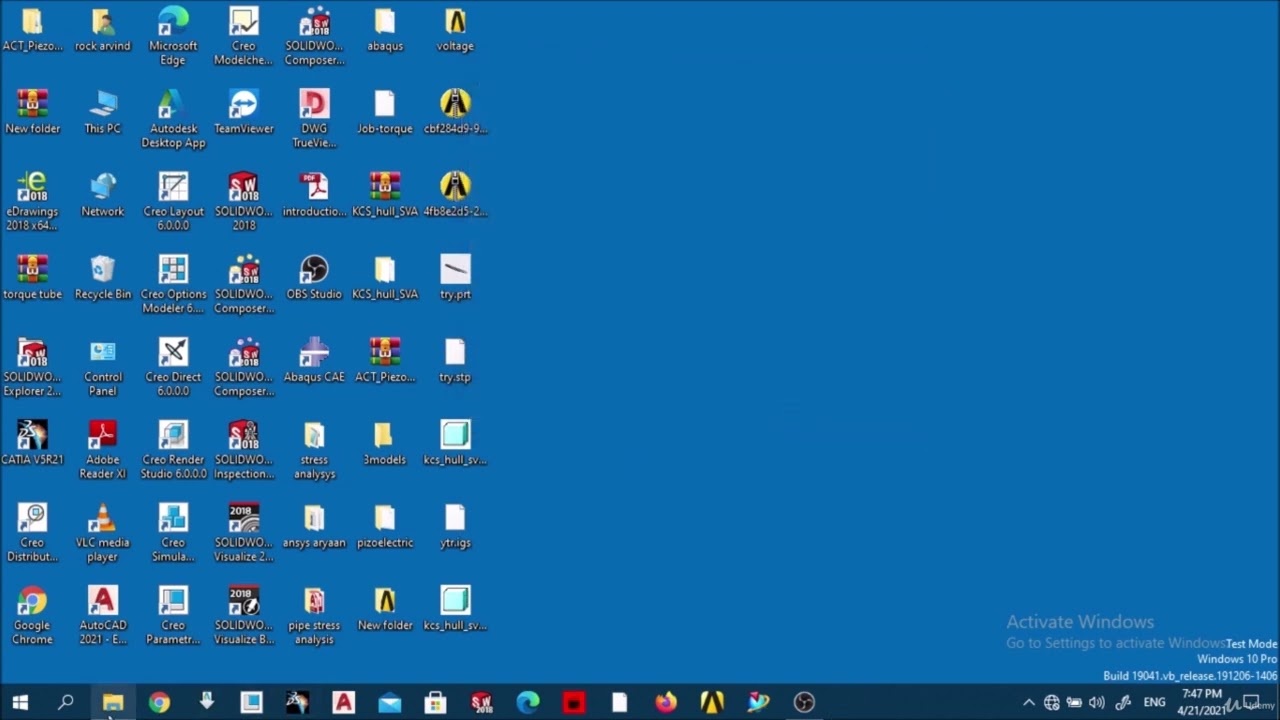Viewport: 1280px width, 720px height.
Task: Open the Control Panel desktop shortcut
Action: 102,367
